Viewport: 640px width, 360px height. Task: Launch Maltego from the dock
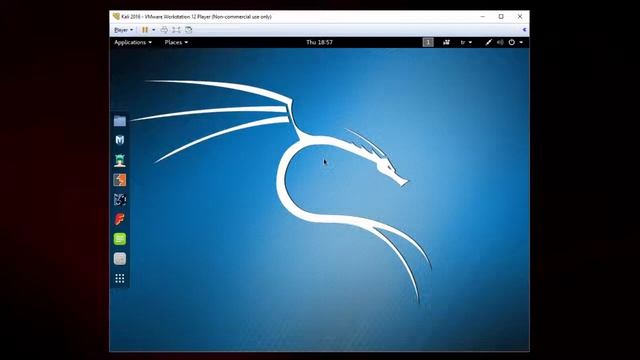click(120, 200)
